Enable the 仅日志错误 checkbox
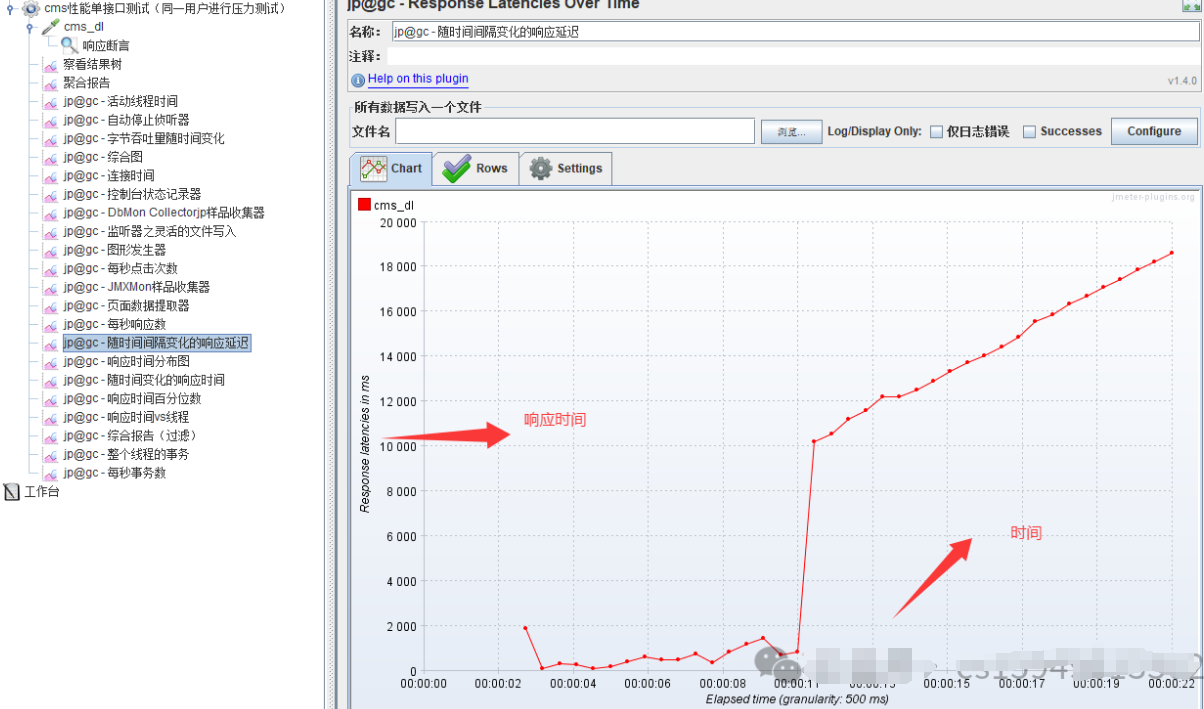Image resolution: width=1204 pixels, height=709 pixels. coord(936,131)
